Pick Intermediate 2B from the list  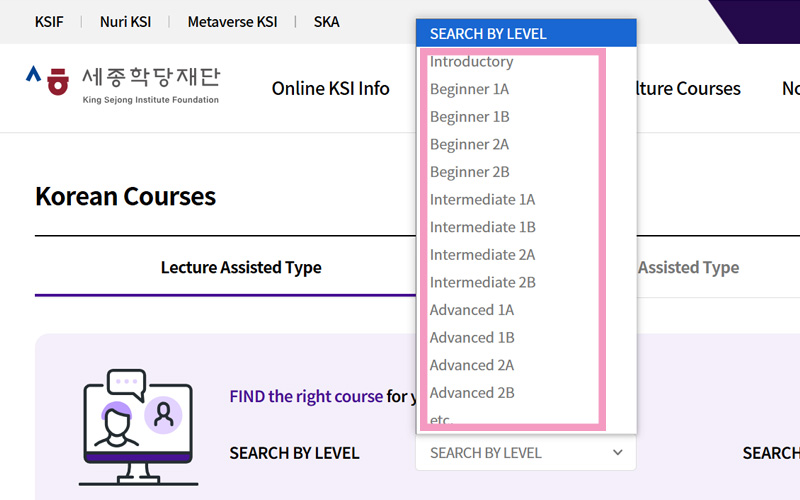click(482, 283)
